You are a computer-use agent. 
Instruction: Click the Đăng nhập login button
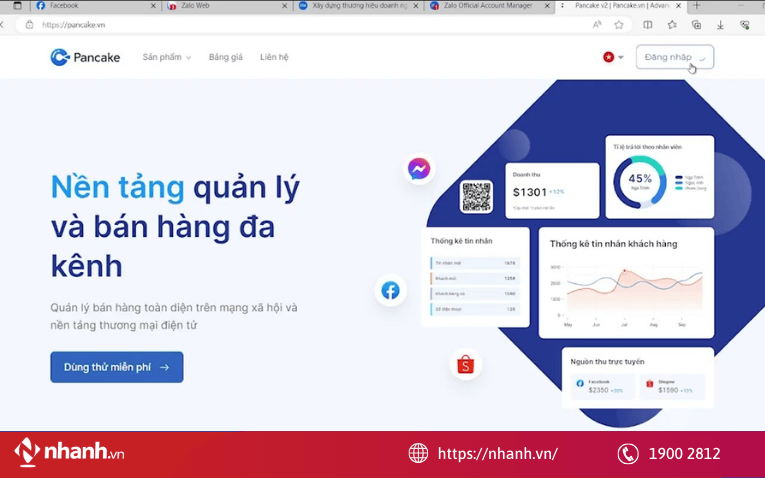pyautogui.click(x=675, y=57)
